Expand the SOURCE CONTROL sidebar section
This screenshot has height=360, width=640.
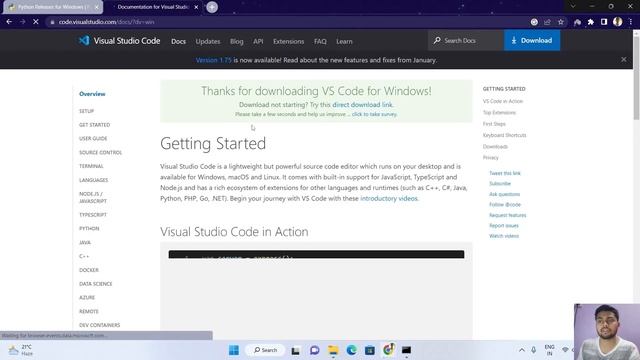tap(100, 153)
